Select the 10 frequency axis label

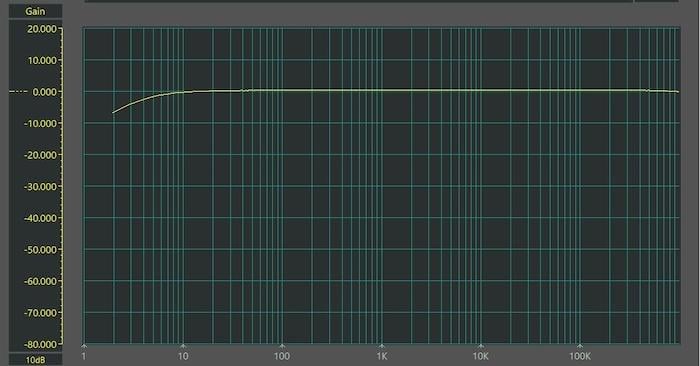(x=183, y=356)
